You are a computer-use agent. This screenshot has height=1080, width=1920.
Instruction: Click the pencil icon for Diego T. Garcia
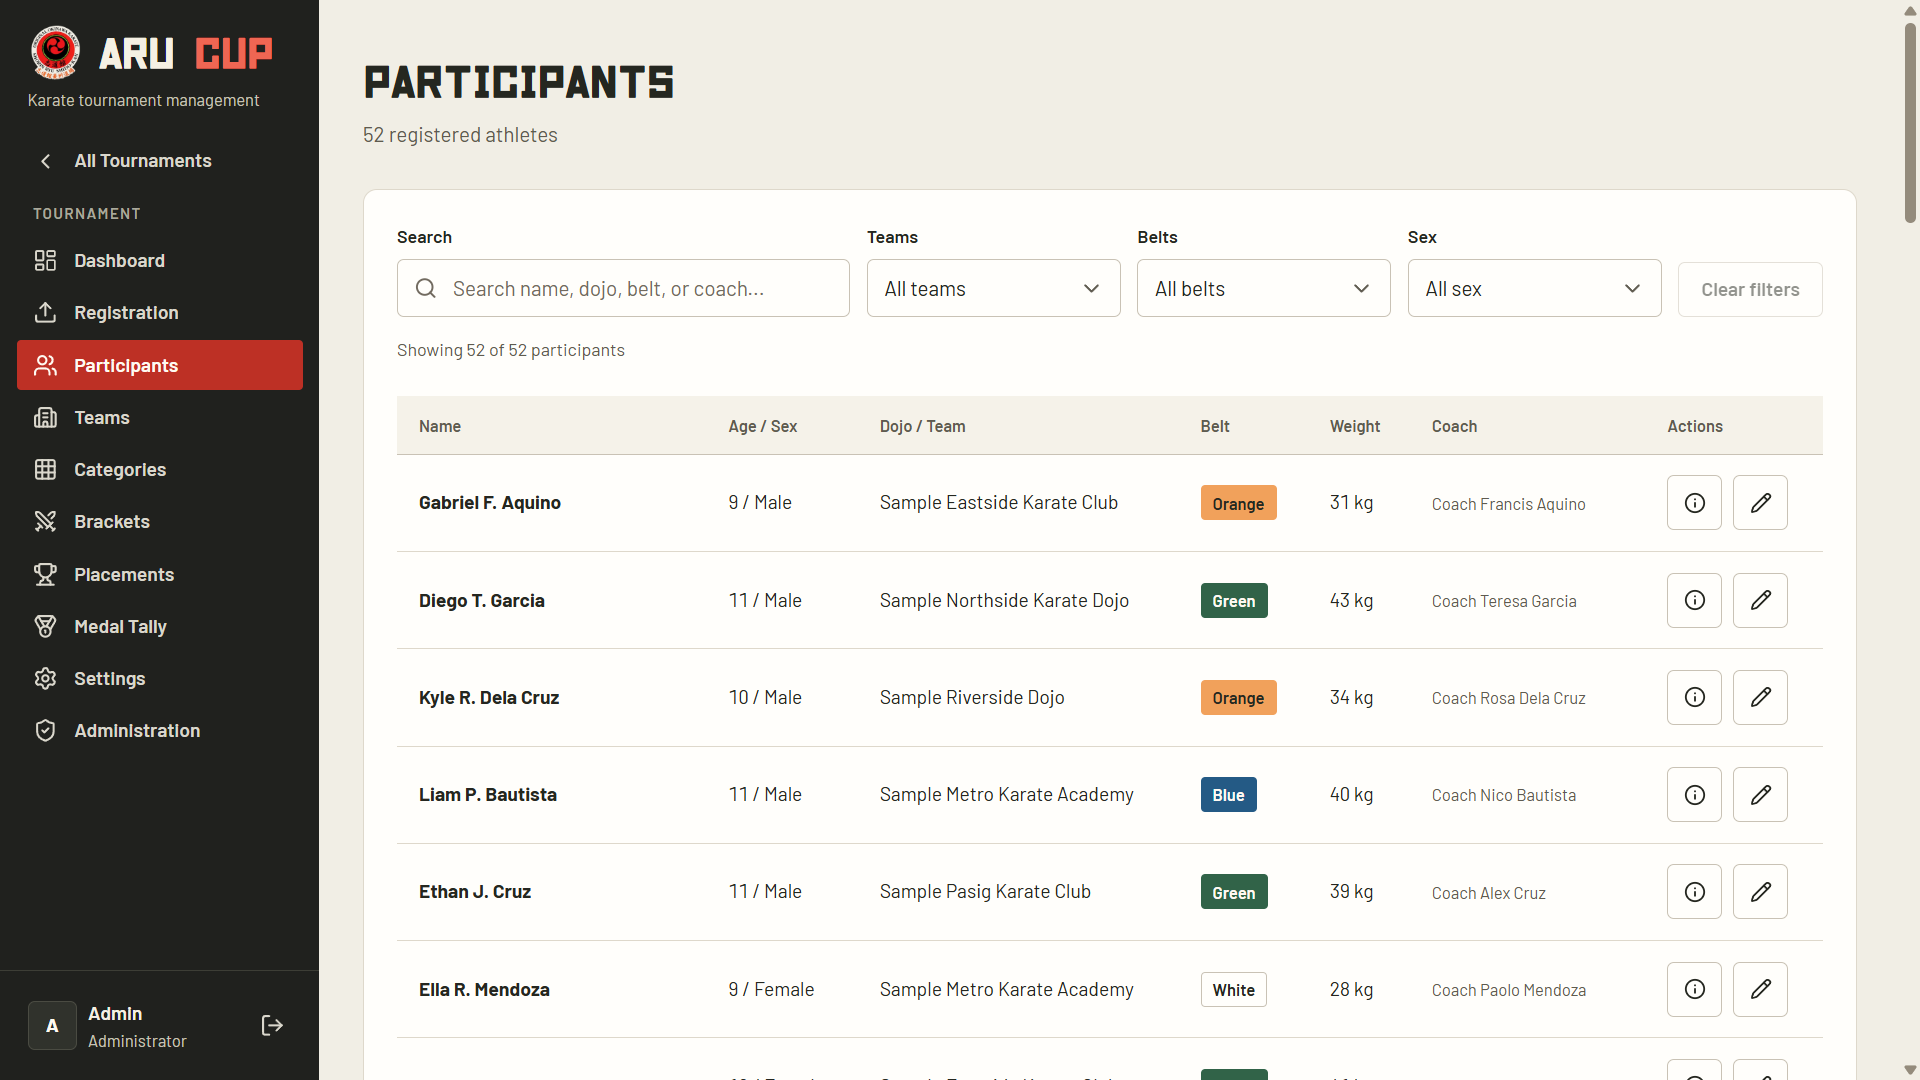1760,600
